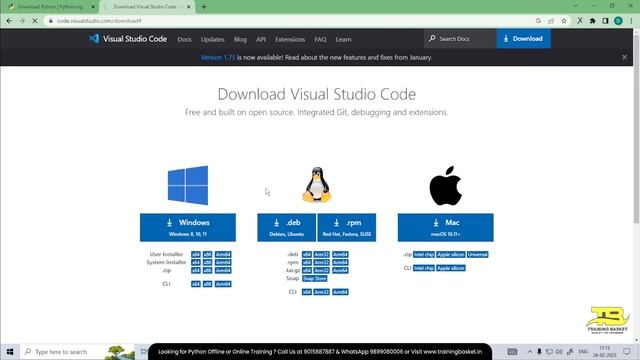Image resolution: width=640 pixels, height=360 pixels.
Task: Open the FAQ nav link
Action: [x=320, y=39]
